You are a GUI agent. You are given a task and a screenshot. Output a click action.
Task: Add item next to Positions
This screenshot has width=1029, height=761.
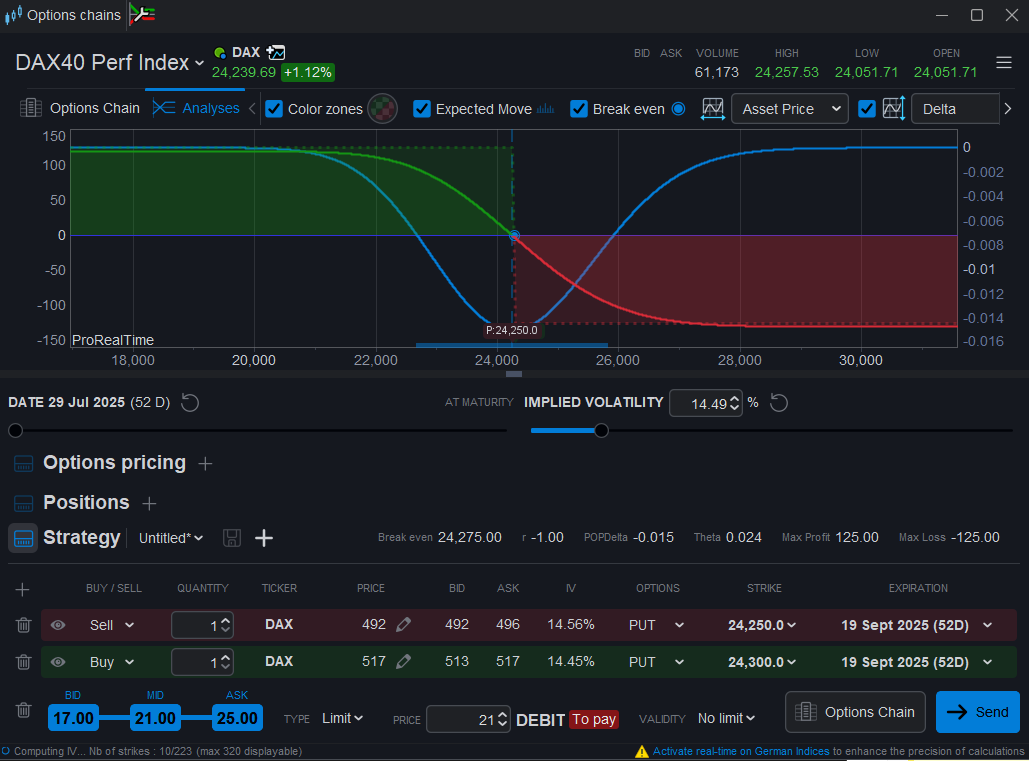(150, 503)
